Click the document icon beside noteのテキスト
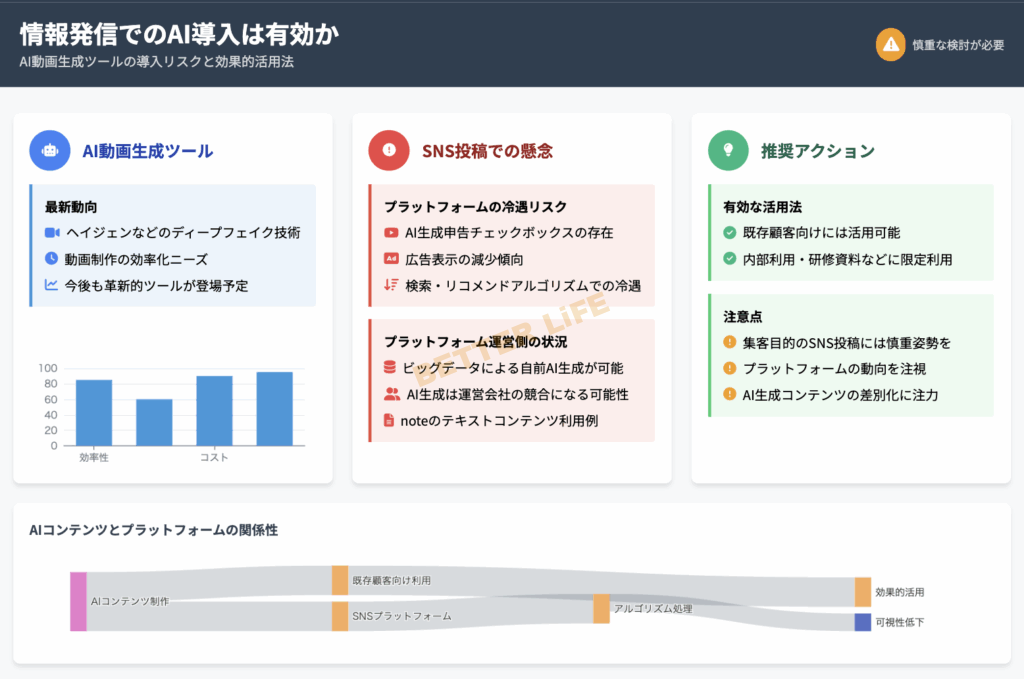The height and width of the screenshot is (679, 1024). (391, 421)
